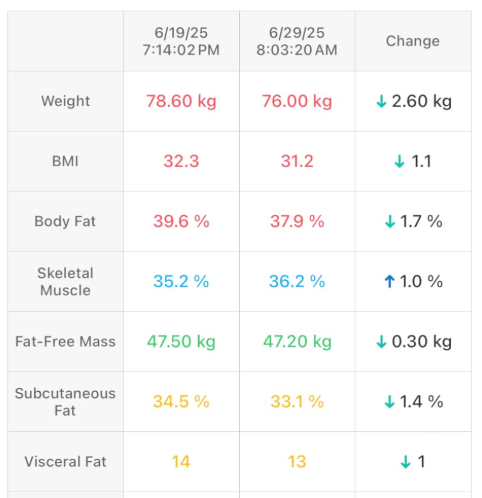
Task: Click the Fat-Free Mass decrease arrow
Action: [x=381, y=342]
